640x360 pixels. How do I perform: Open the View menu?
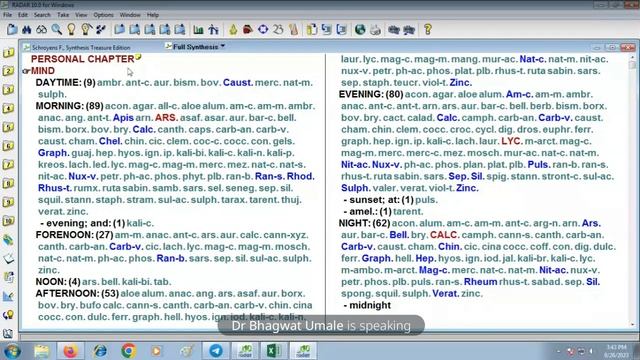point(81,15)
